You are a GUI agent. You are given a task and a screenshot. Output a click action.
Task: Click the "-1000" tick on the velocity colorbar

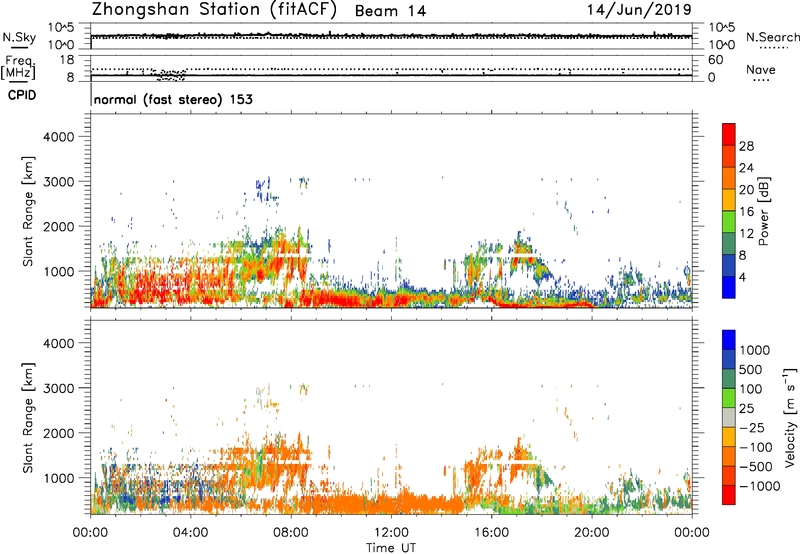[759, 486]
